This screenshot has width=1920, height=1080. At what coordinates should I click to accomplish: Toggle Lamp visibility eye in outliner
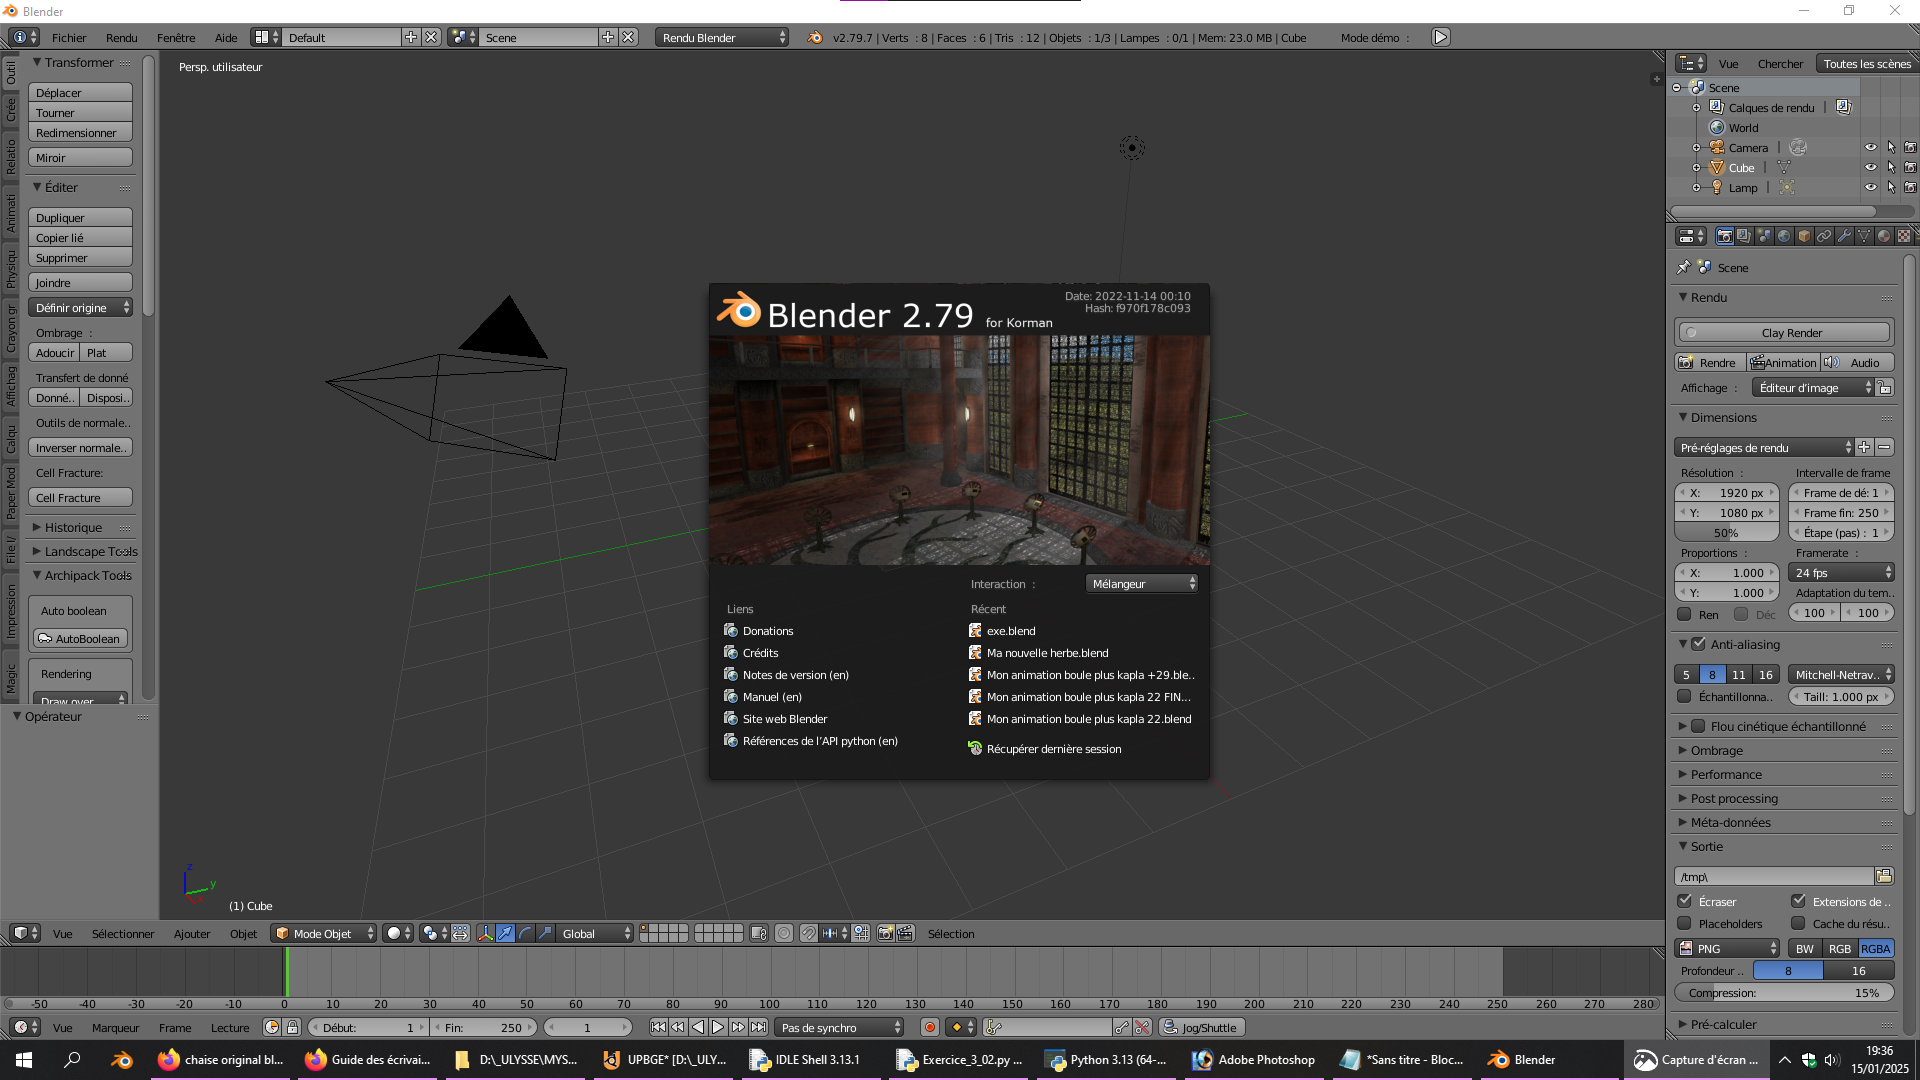[x=1871, y=187]
